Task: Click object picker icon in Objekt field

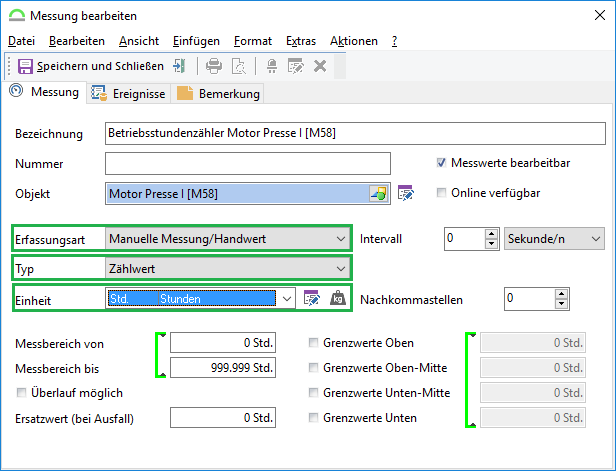Action: (379, 194)
